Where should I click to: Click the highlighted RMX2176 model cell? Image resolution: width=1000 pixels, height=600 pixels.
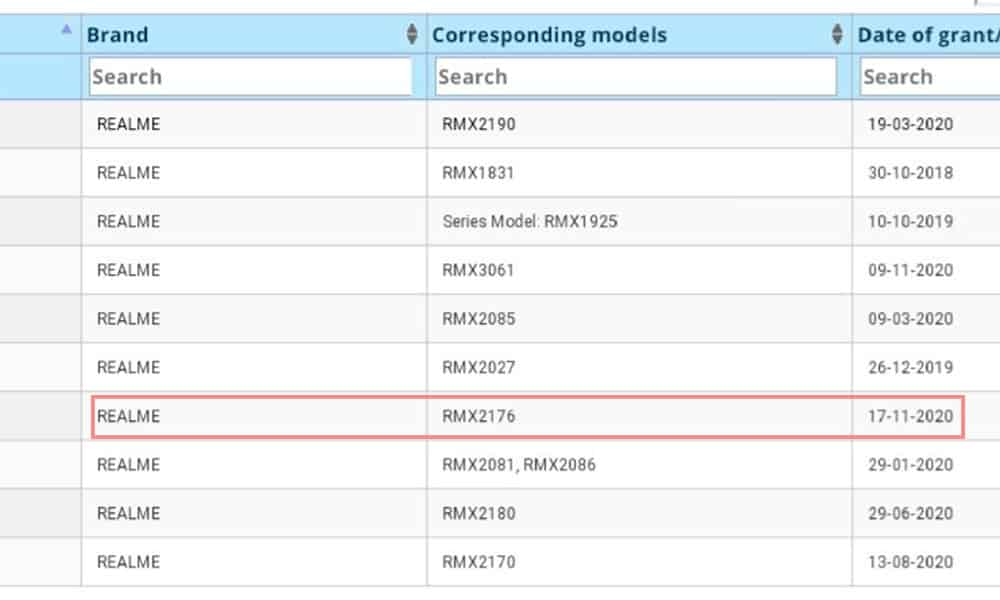click(x=479, y=416)
